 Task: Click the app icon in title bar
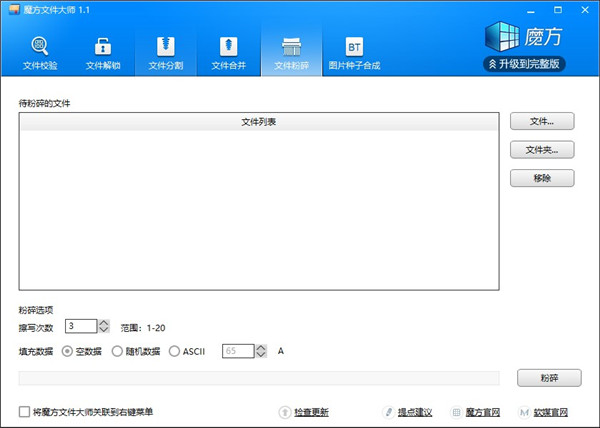pos(14,10)
